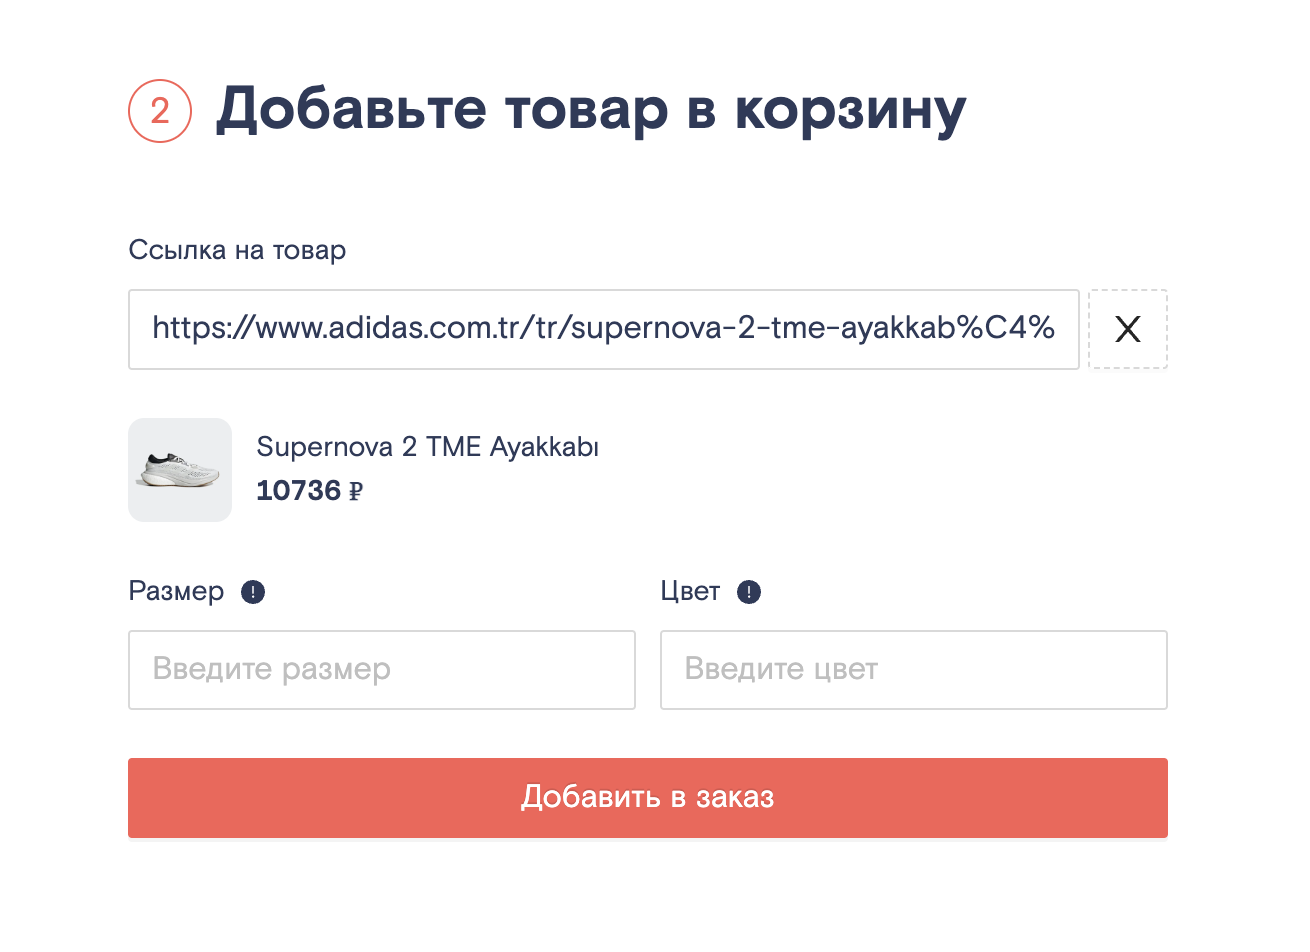The height and width of the screenshot is (952, 1310).
Task: Click the Введите цвет placeholder text
Action: tap(782, 669)
